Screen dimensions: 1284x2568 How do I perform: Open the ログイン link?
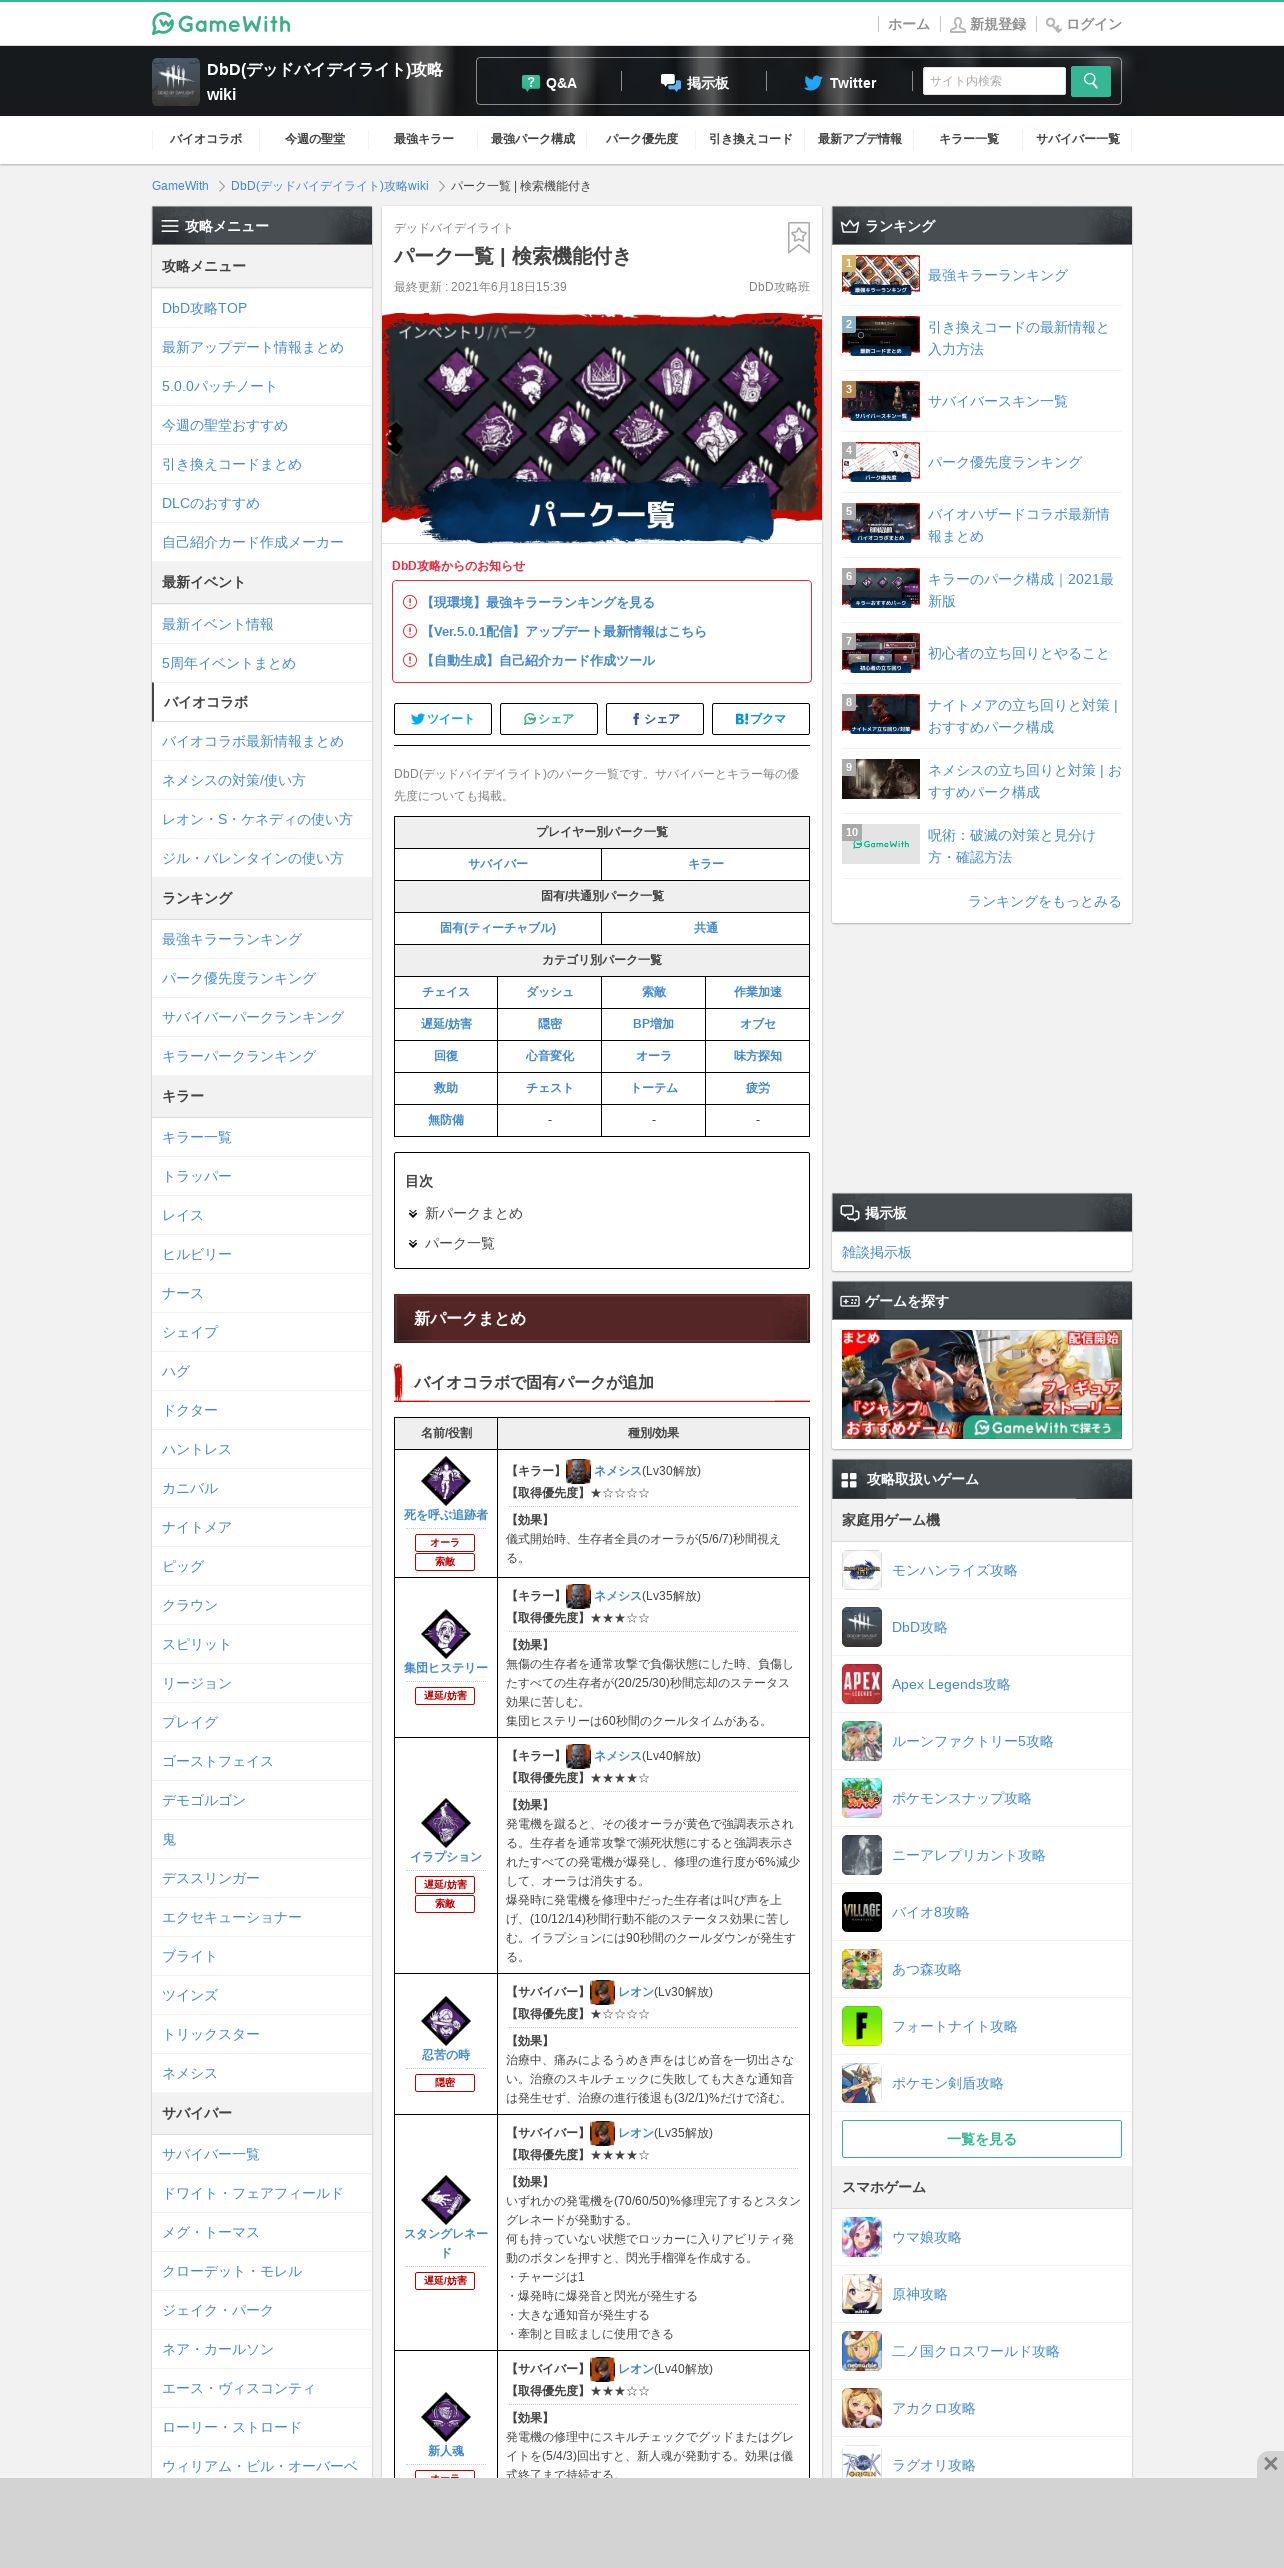pos(1083,24)
